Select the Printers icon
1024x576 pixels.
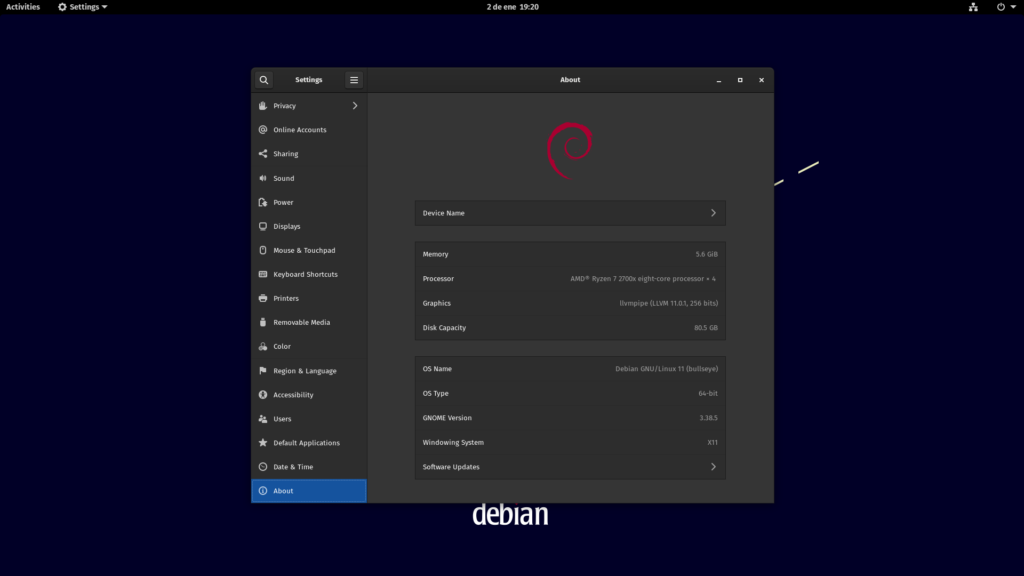point(263,298)
